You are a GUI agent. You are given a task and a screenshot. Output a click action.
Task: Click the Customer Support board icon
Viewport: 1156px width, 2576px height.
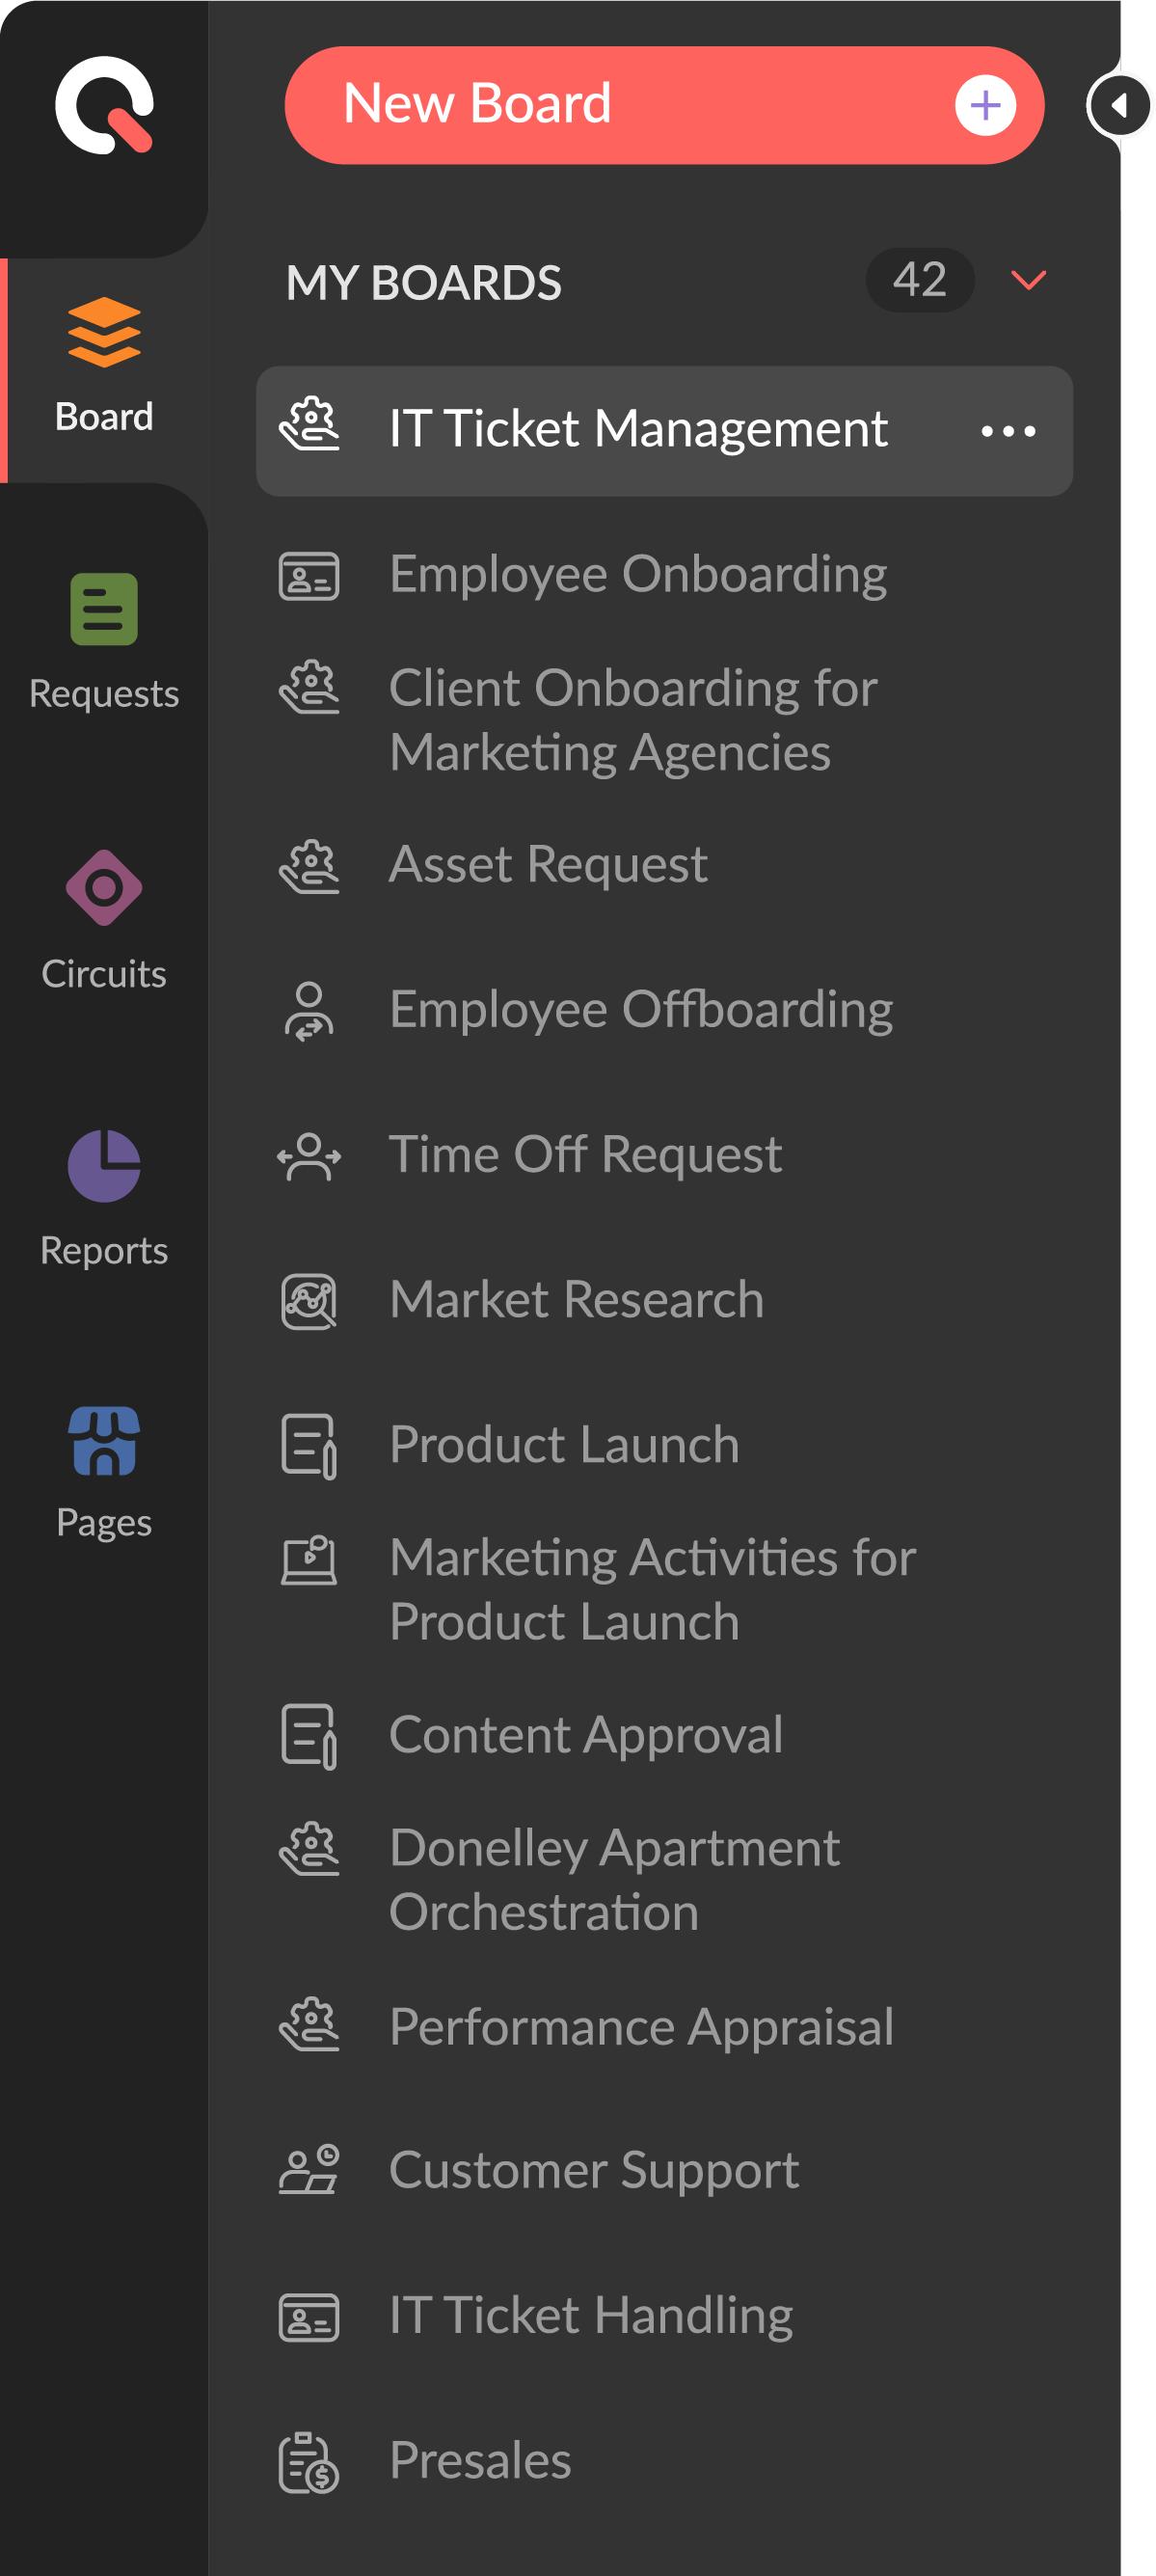tap(309, 2171)
